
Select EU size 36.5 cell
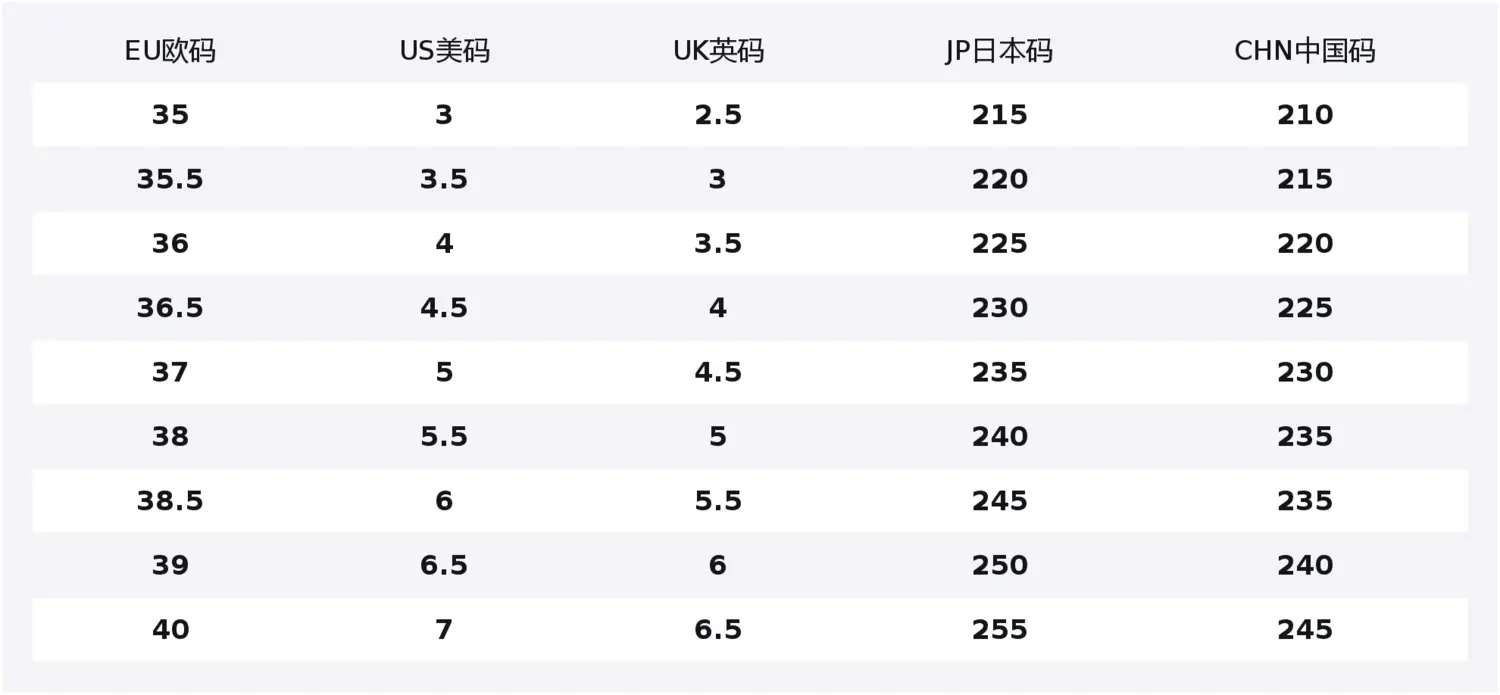tap(170, 308)
